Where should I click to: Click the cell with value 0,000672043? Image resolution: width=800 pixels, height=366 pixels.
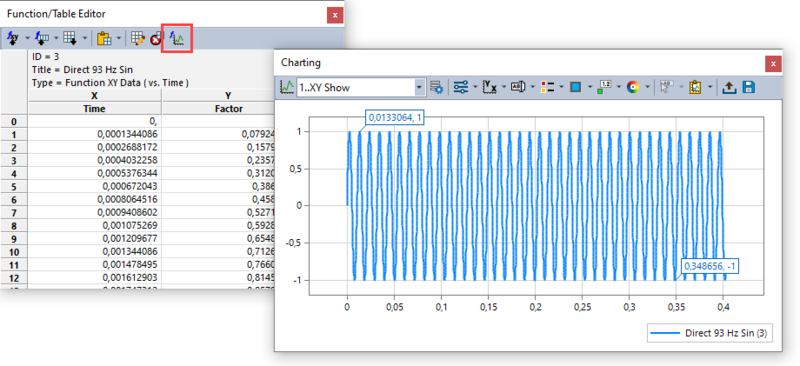coord(94,187)
